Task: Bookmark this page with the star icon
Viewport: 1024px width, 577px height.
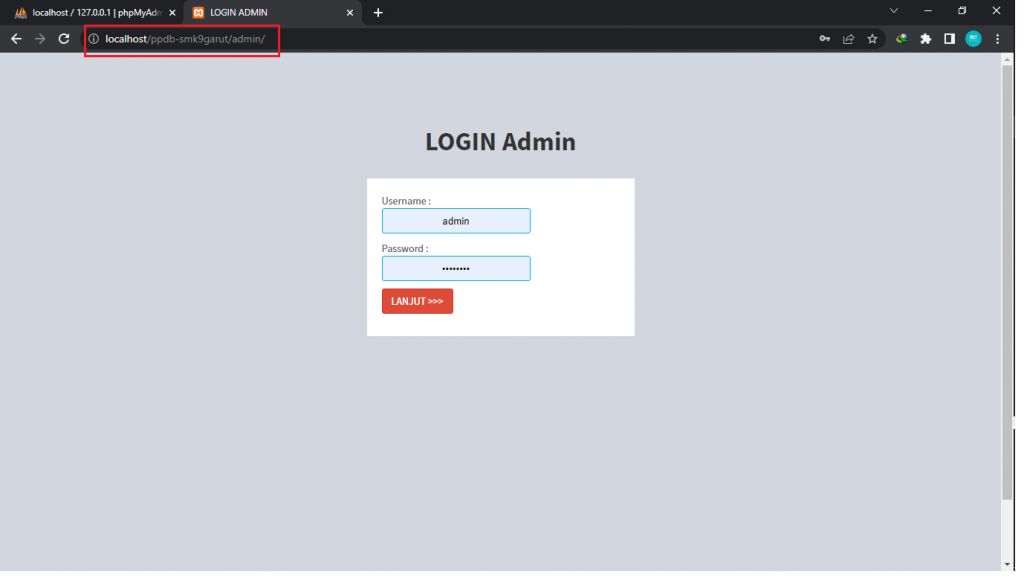Action: click(x=872, y=38)
